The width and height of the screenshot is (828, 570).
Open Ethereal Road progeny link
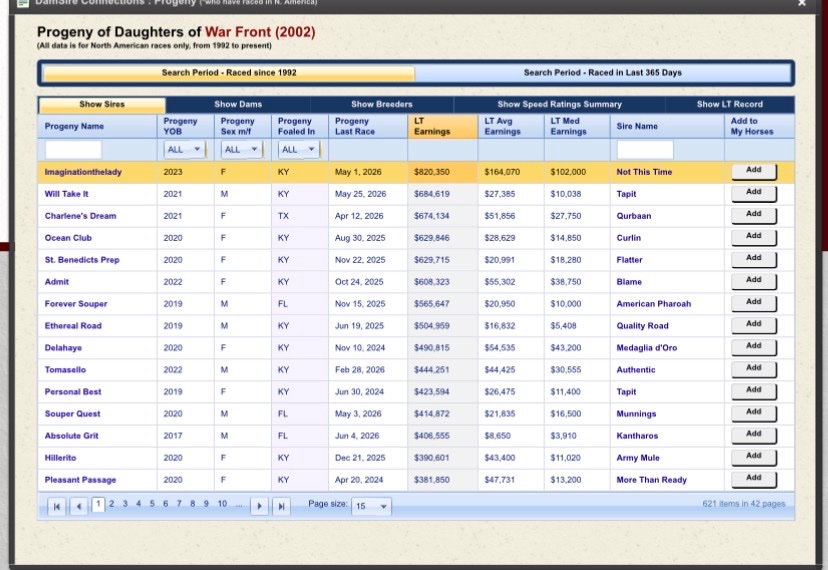[x=73, y=326]
